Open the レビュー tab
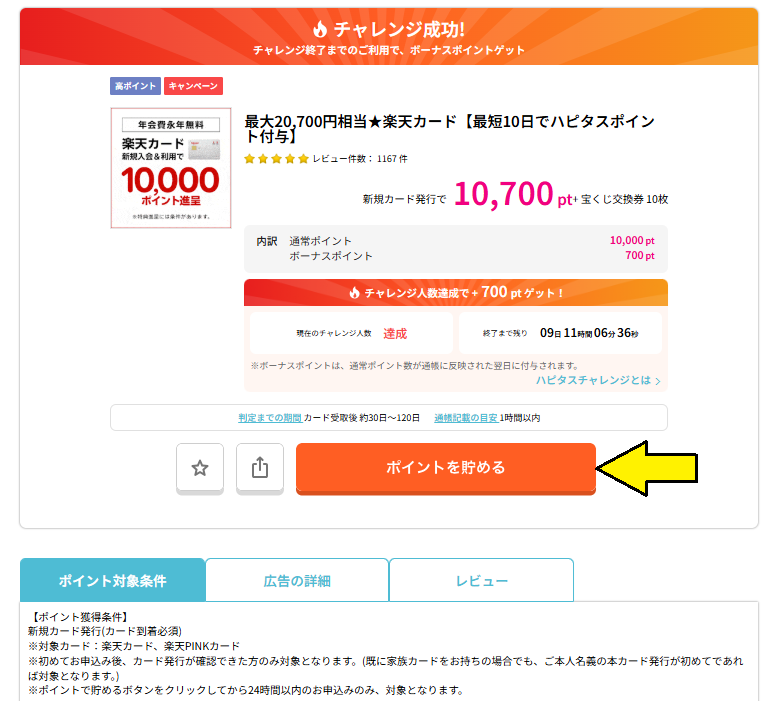Image resolution: width=777 pixels, height=701 pixels. 481,580
